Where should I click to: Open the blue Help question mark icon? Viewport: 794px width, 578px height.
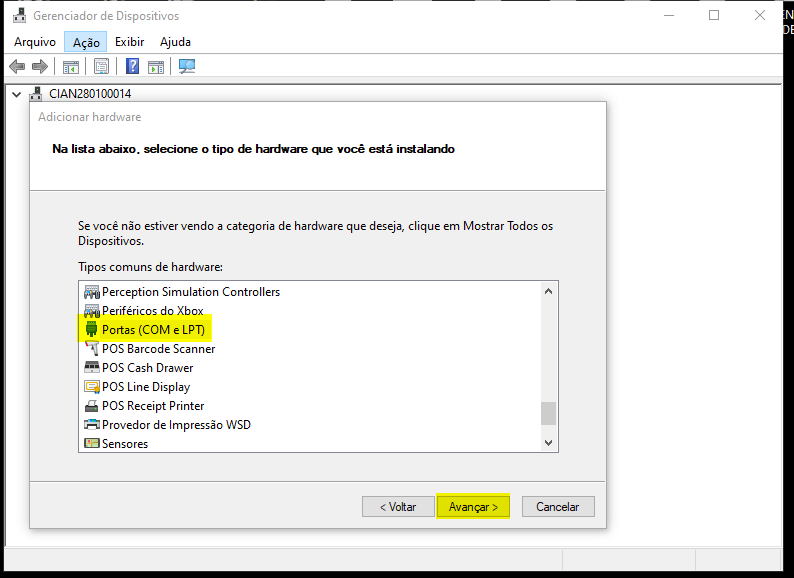click(x=132, y=66)
